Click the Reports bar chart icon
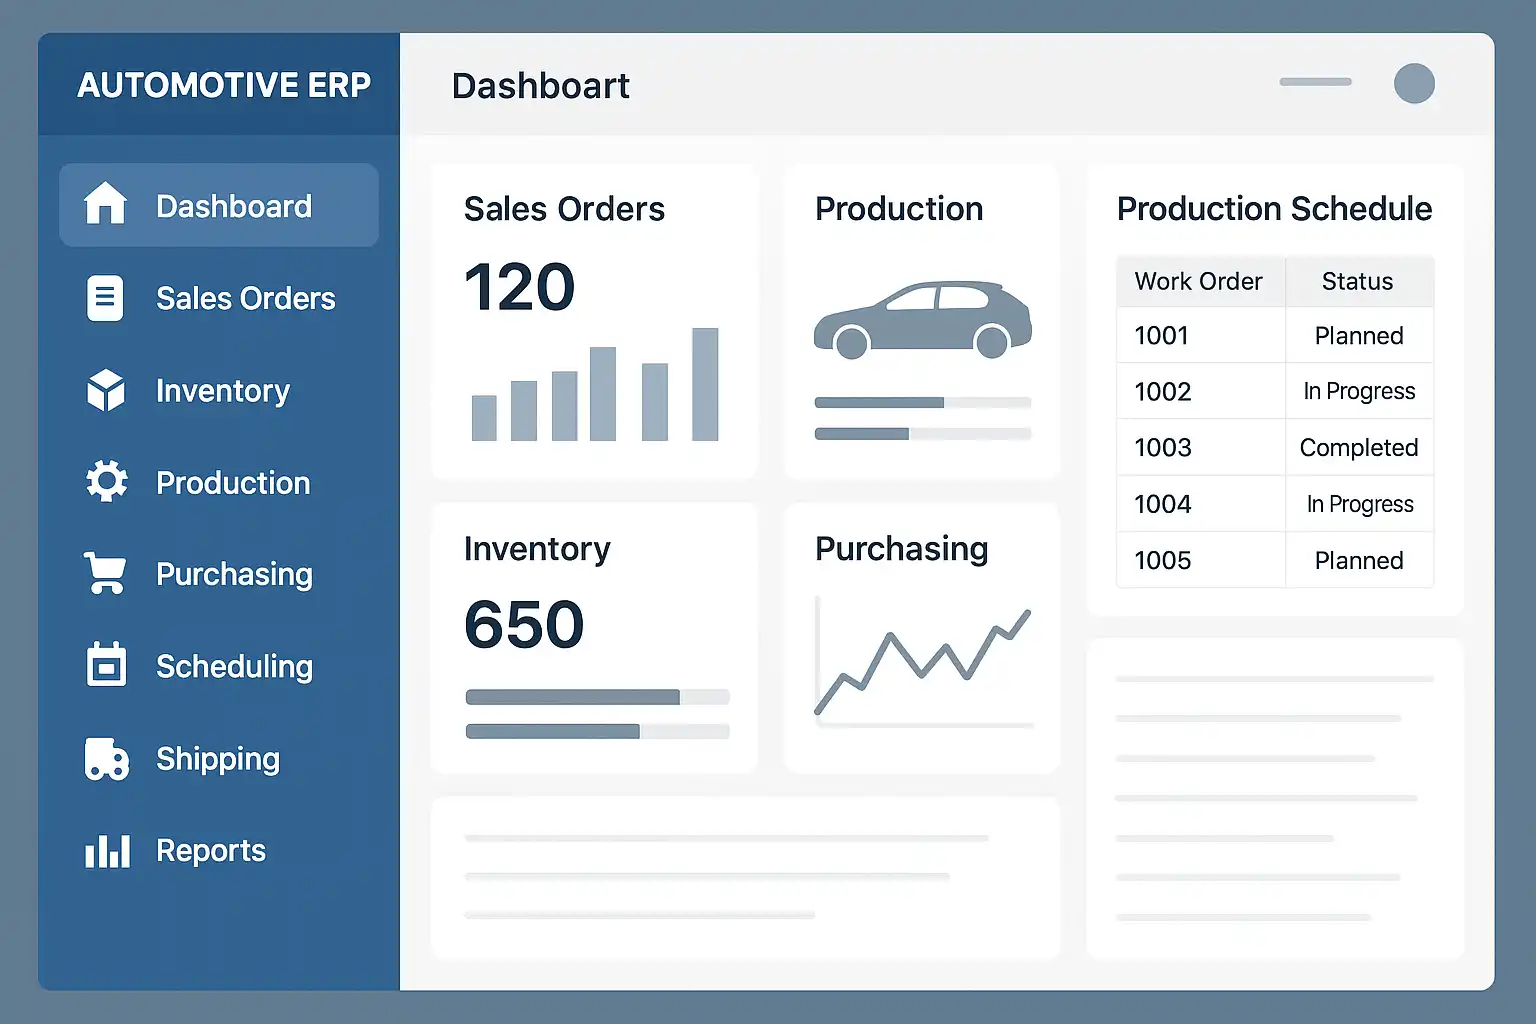This screenshot has width=1536, height=1024. [107, 851]
